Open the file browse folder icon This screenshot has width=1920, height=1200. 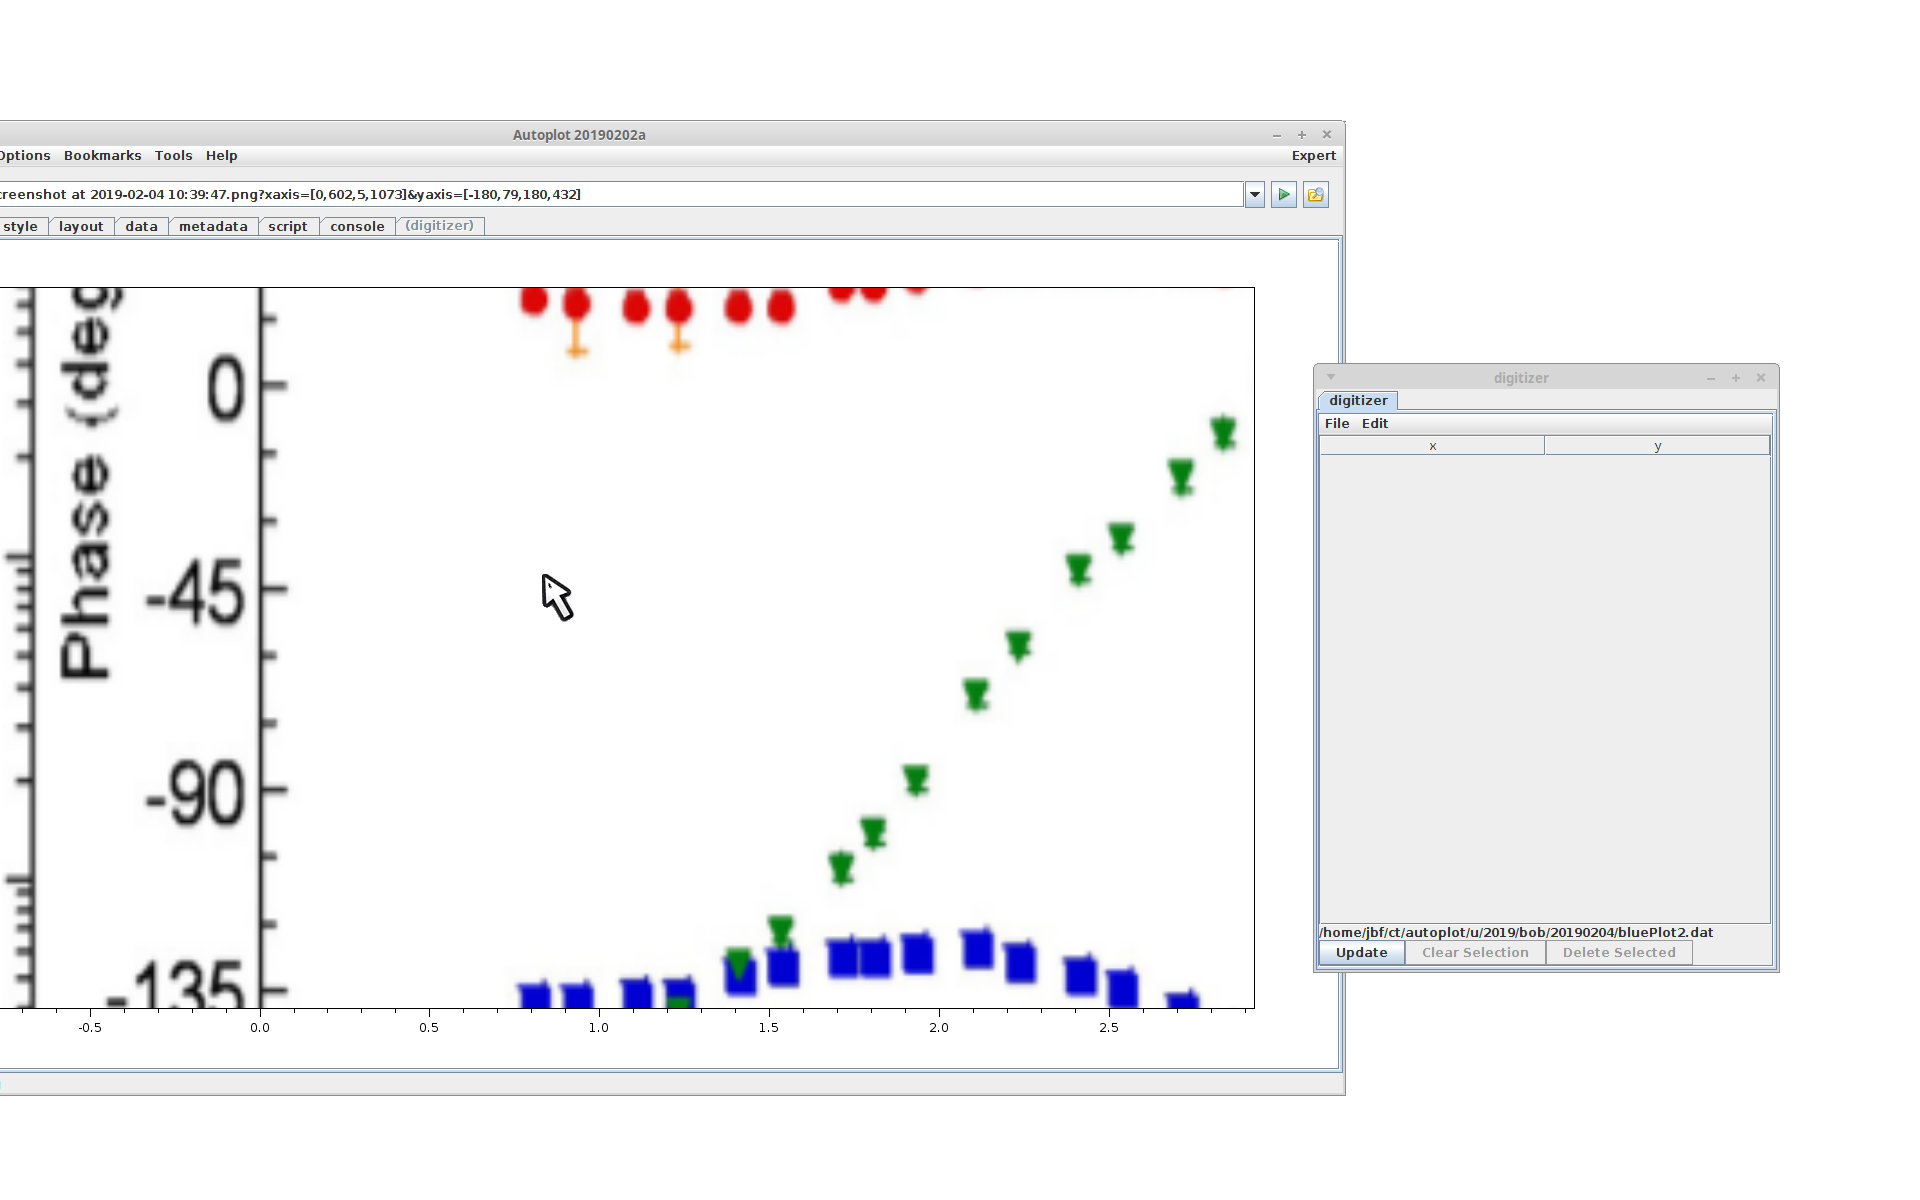coord(1316,195)
